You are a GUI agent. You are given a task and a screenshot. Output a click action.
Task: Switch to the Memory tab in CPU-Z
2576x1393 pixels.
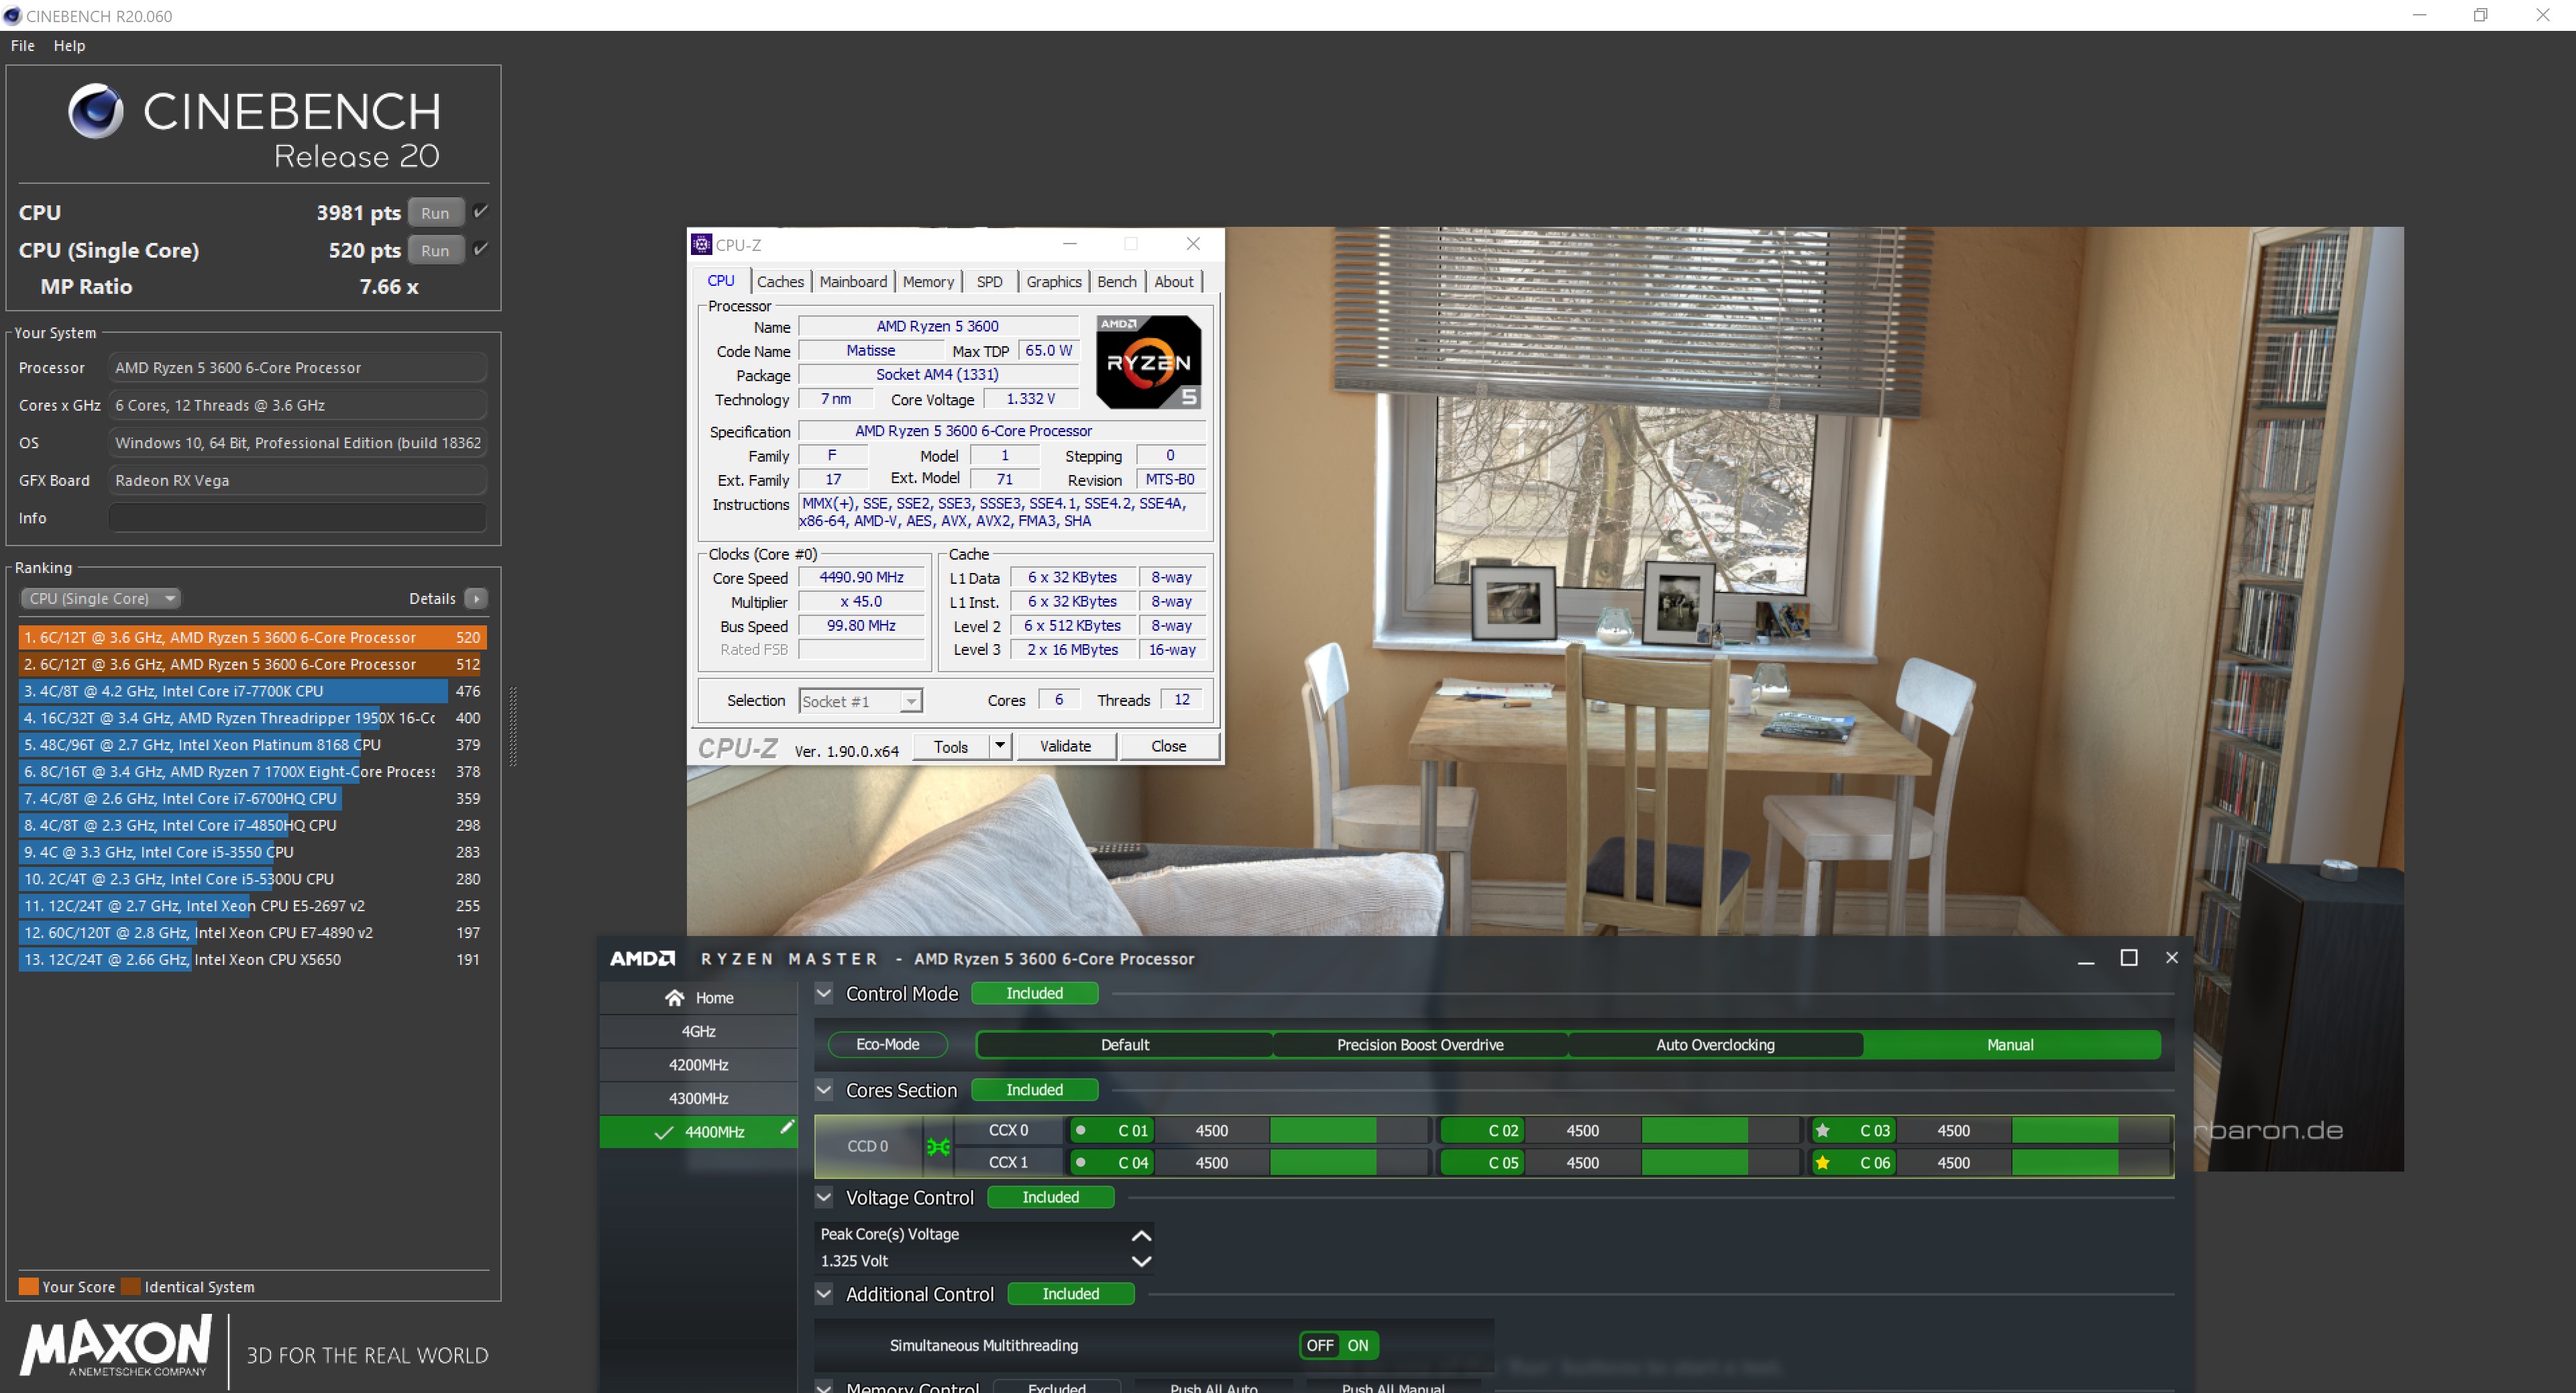[x=928, y=282]
